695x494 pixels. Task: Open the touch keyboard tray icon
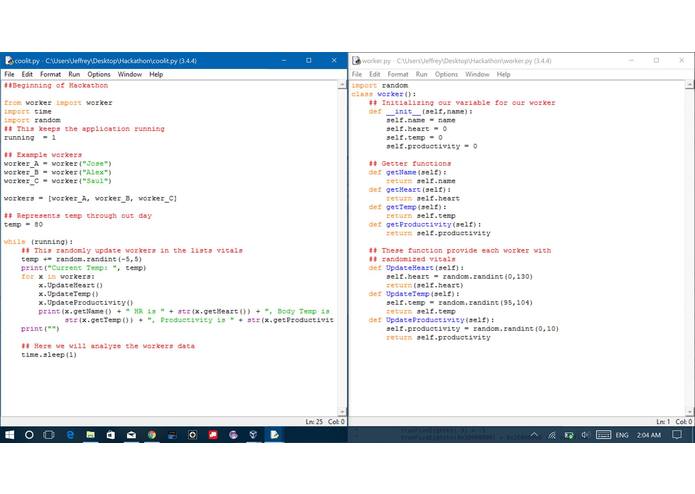pos(603,435)
